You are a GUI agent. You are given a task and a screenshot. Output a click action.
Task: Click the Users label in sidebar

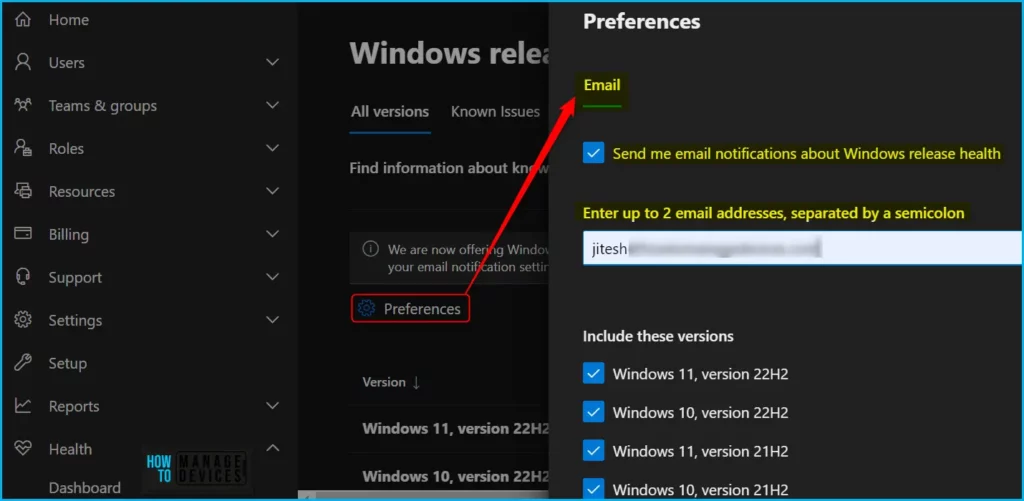[67, 63]
